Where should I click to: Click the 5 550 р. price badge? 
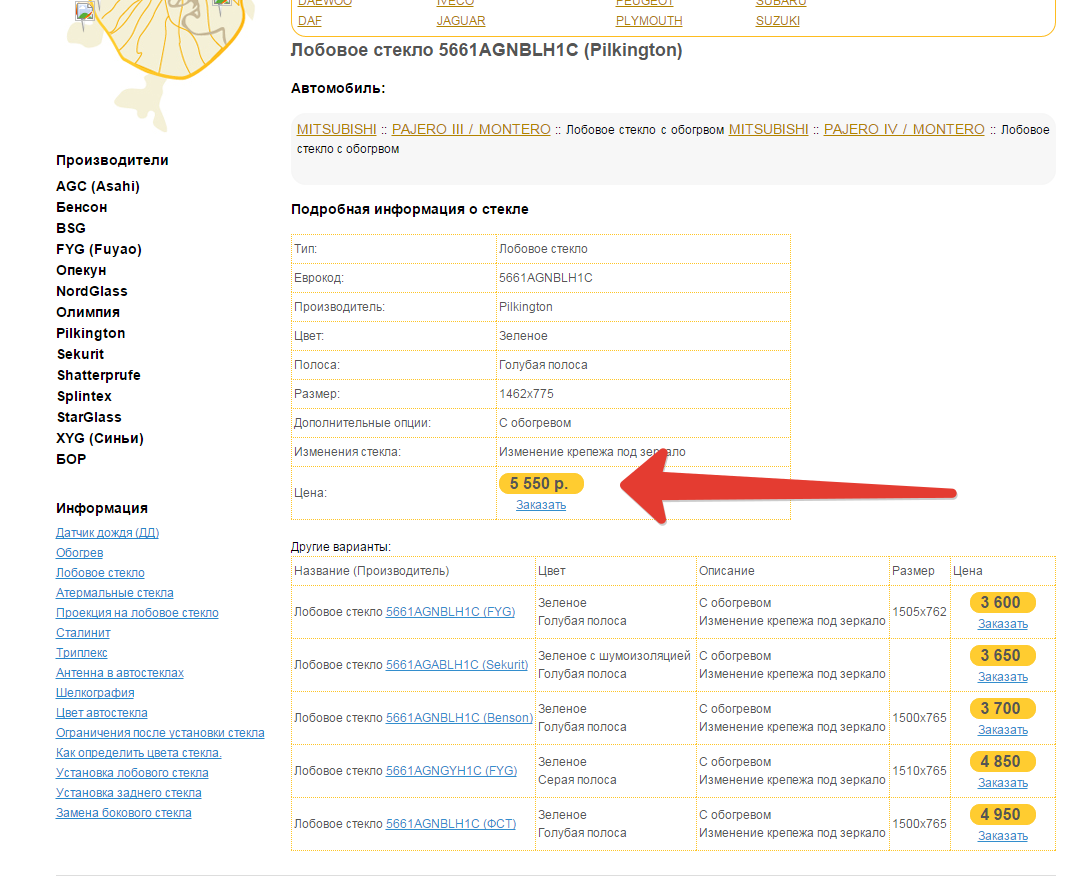point(540,483)
